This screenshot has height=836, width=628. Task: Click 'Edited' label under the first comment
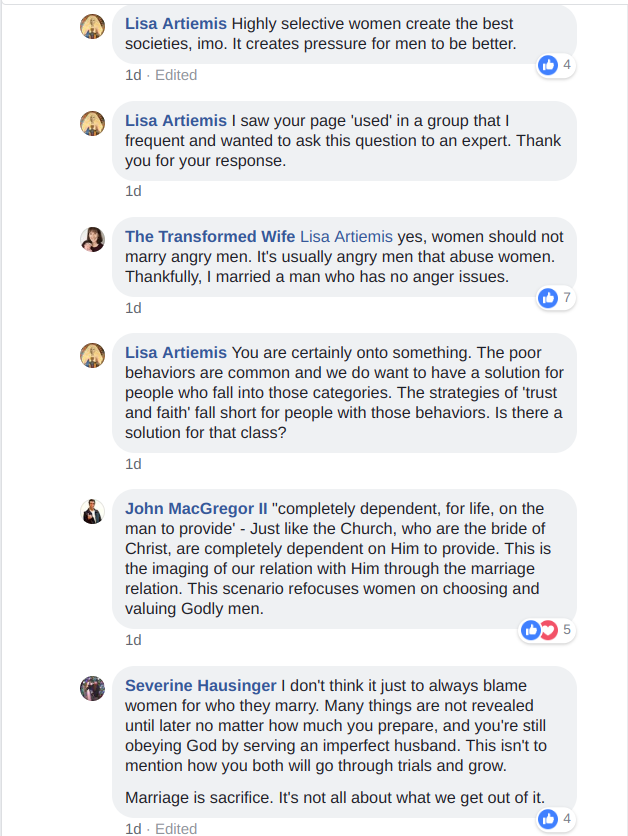(176, 75)
